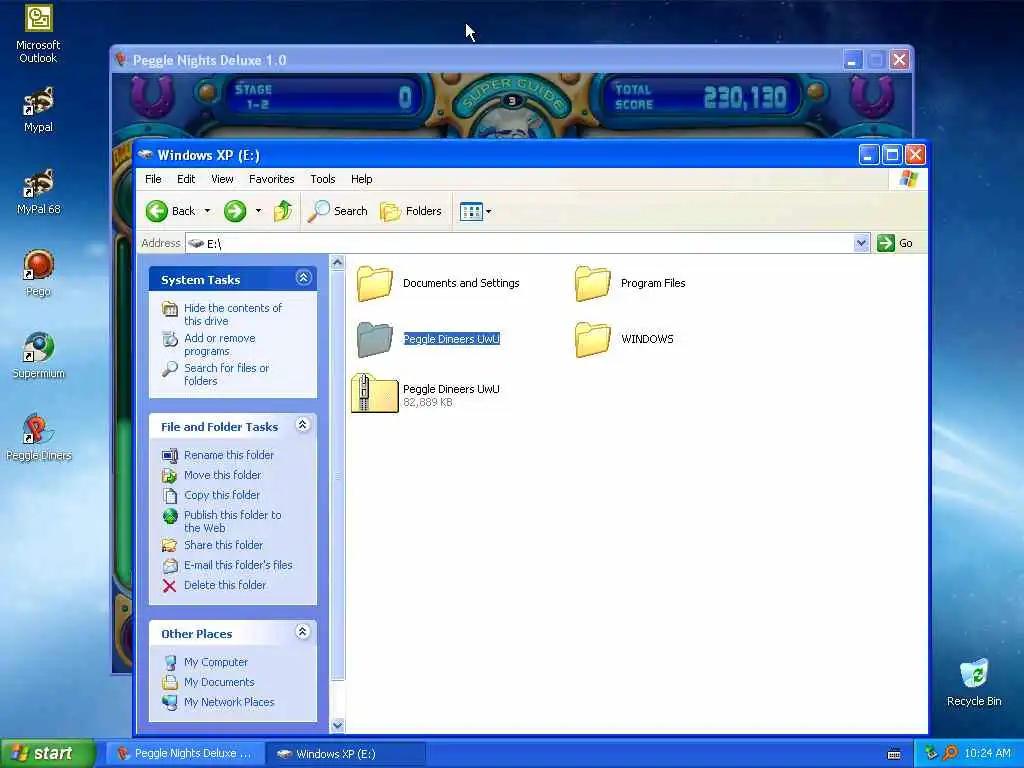Select highlighted Peggle Dineers UwU folder icon

pyautogui.click(x=375, y=340)
